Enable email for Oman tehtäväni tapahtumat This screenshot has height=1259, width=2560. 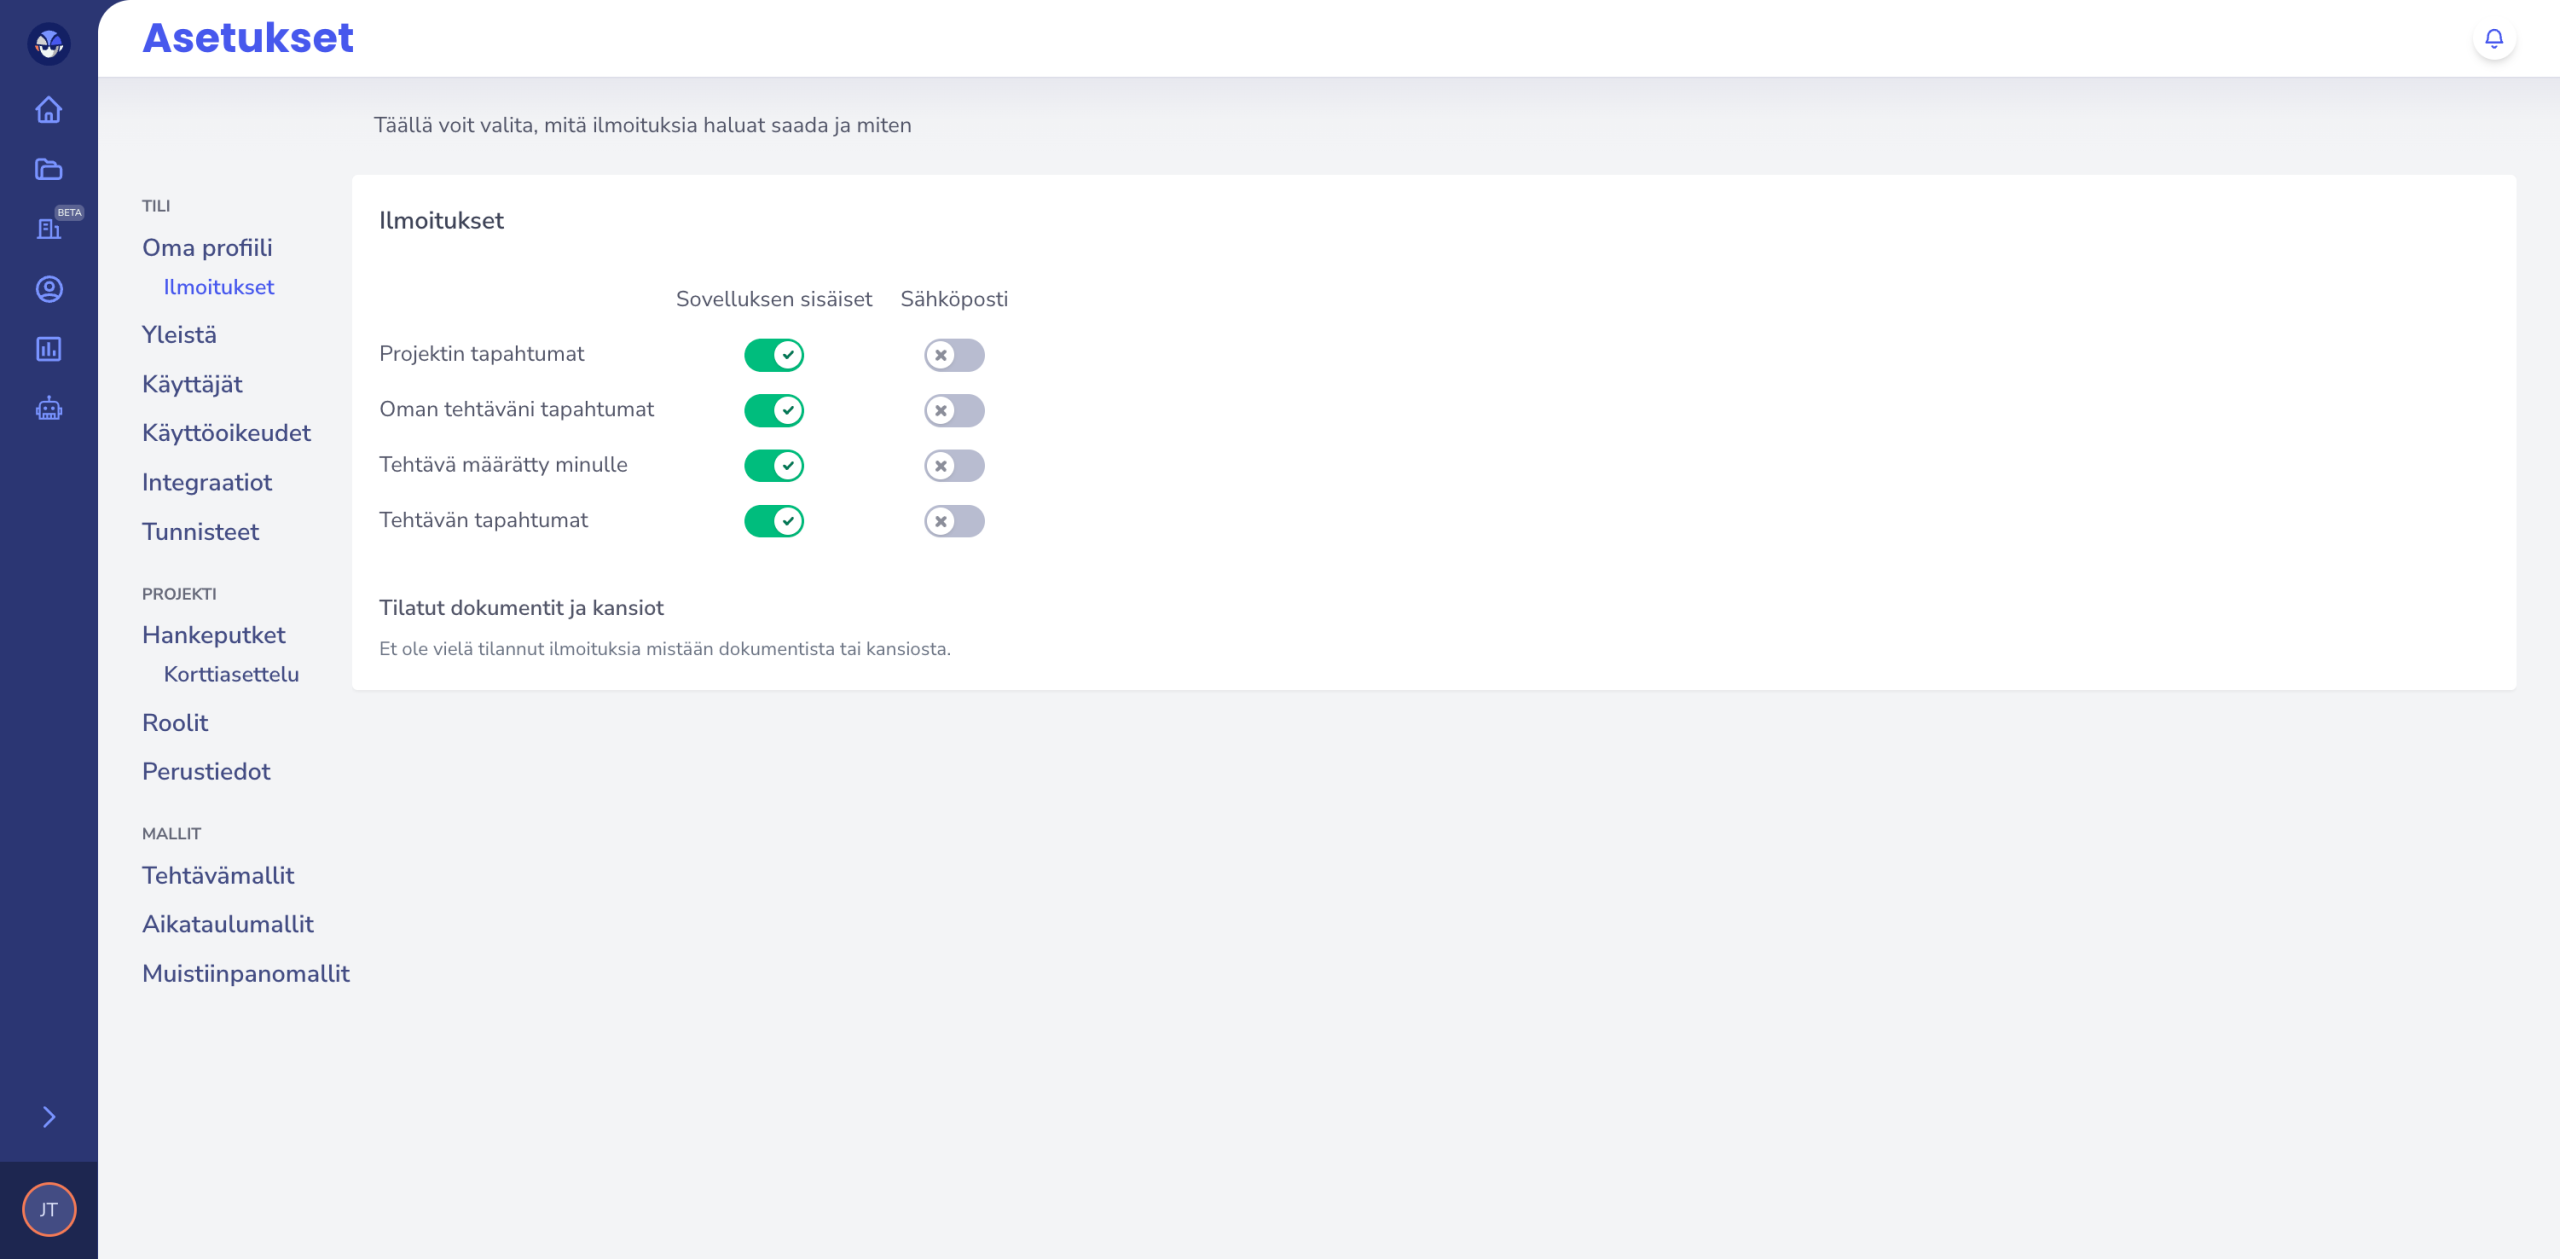click(x=954, y=410)
